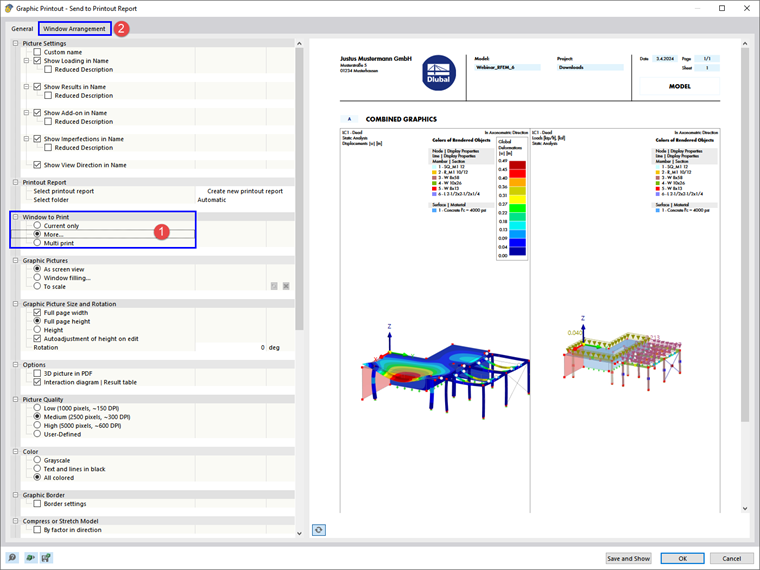Click the dark blue swatch at legend bottom

(x=517, y=251)
